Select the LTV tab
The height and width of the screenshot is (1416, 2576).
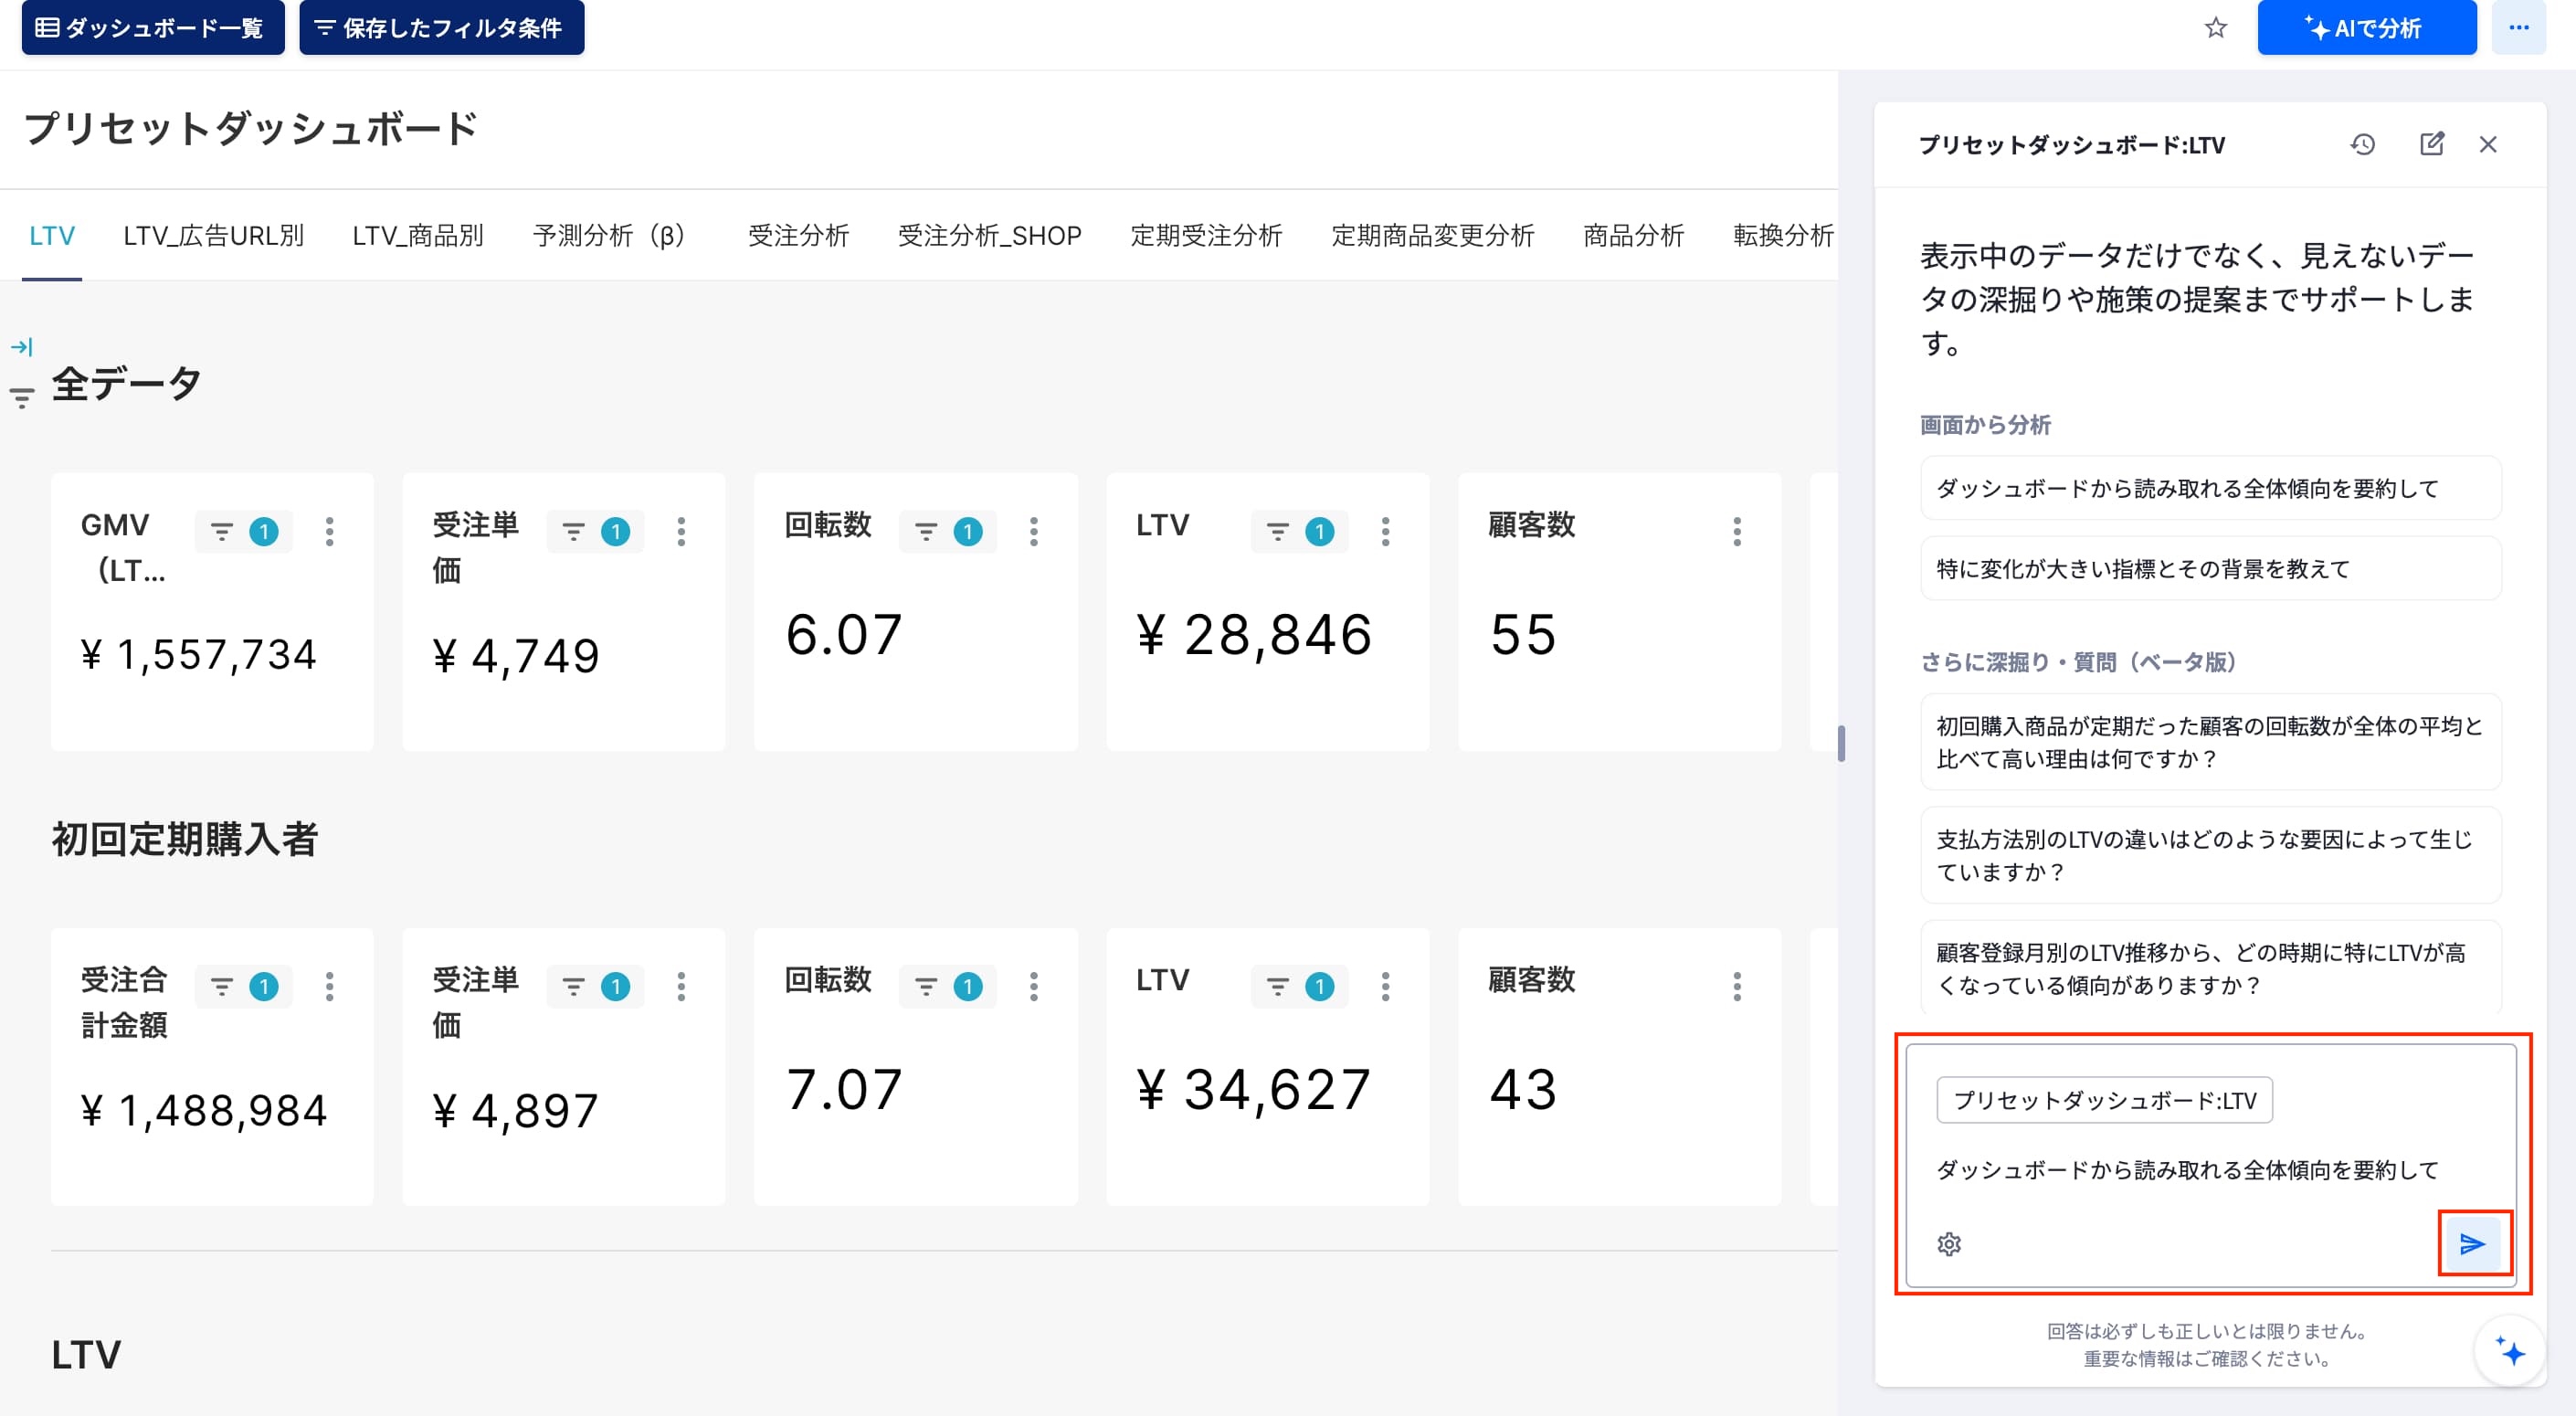[52, 236]
